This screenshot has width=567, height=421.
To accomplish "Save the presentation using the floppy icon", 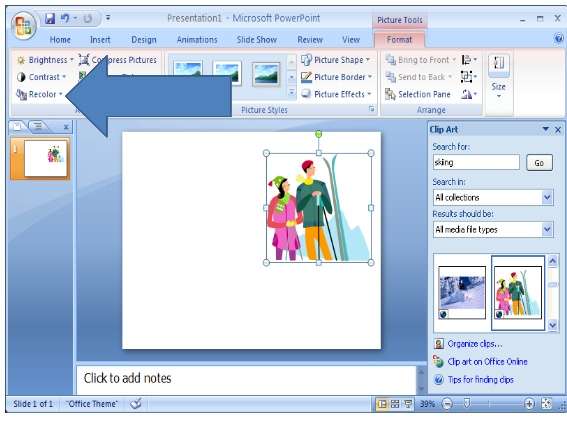I will click(x=50, y=18).
